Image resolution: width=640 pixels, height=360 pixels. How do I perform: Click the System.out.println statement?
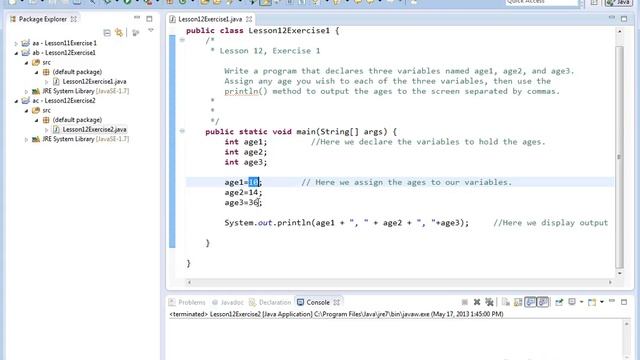point(347,223)
